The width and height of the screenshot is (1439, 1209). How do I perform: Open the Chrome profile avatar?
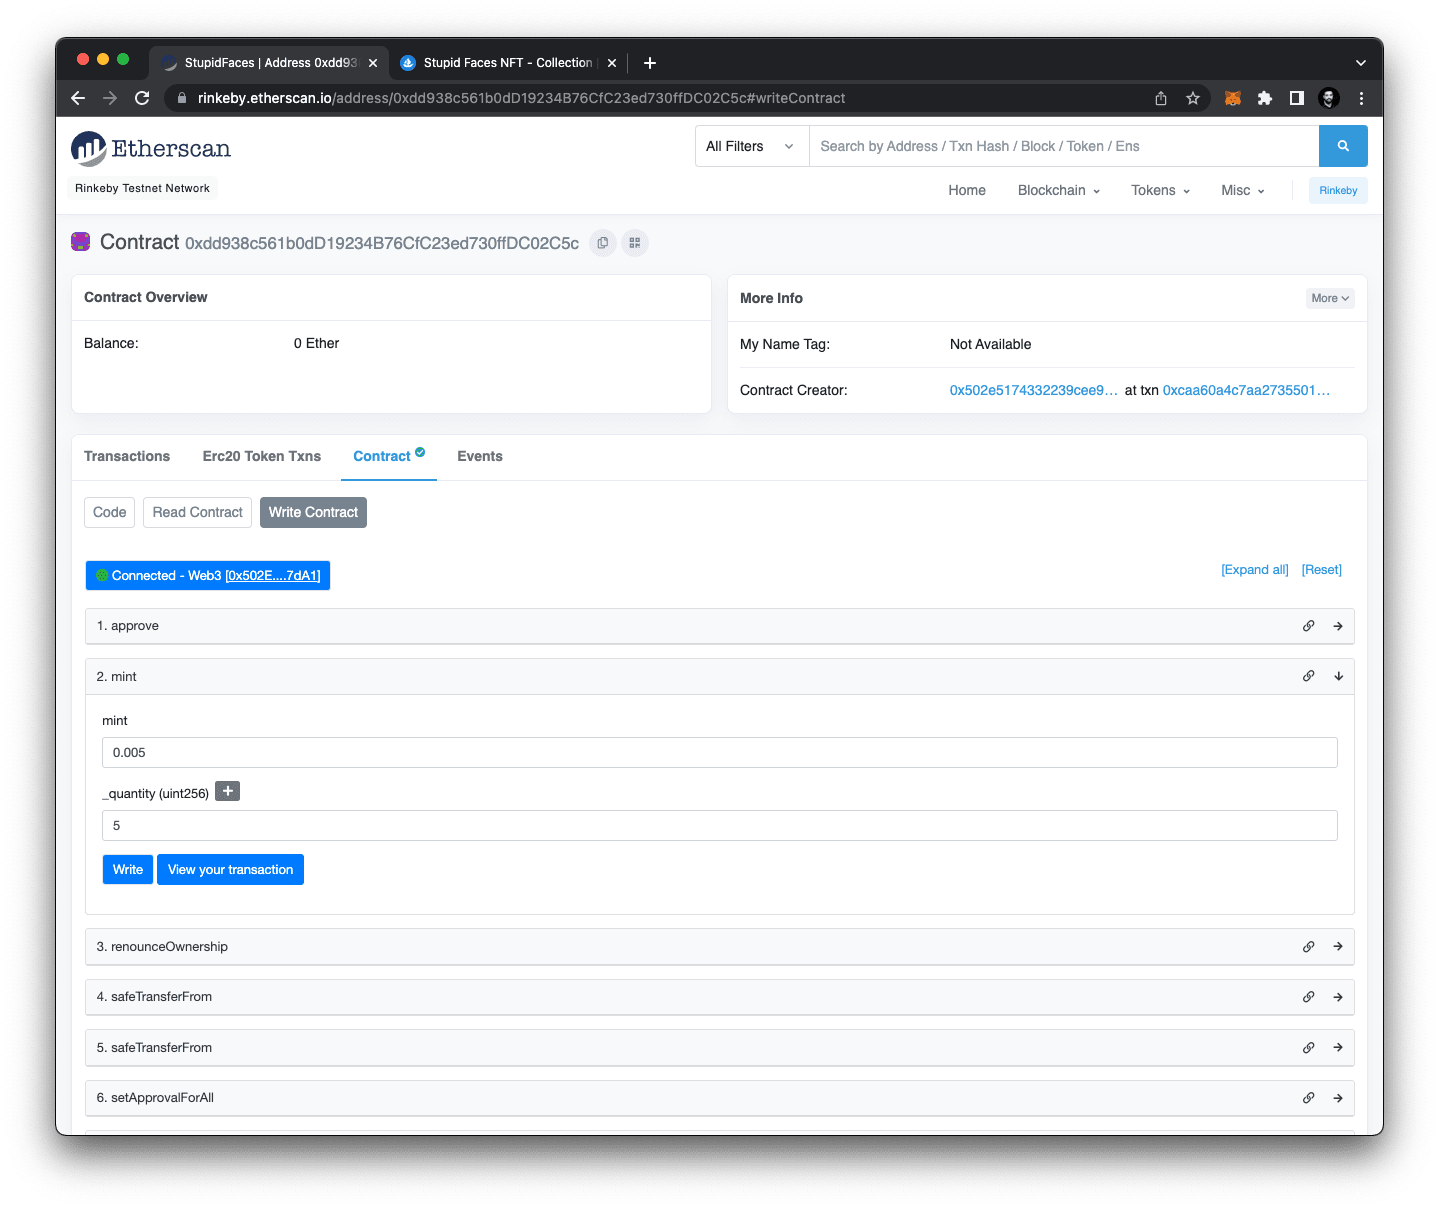(1329, 98)
